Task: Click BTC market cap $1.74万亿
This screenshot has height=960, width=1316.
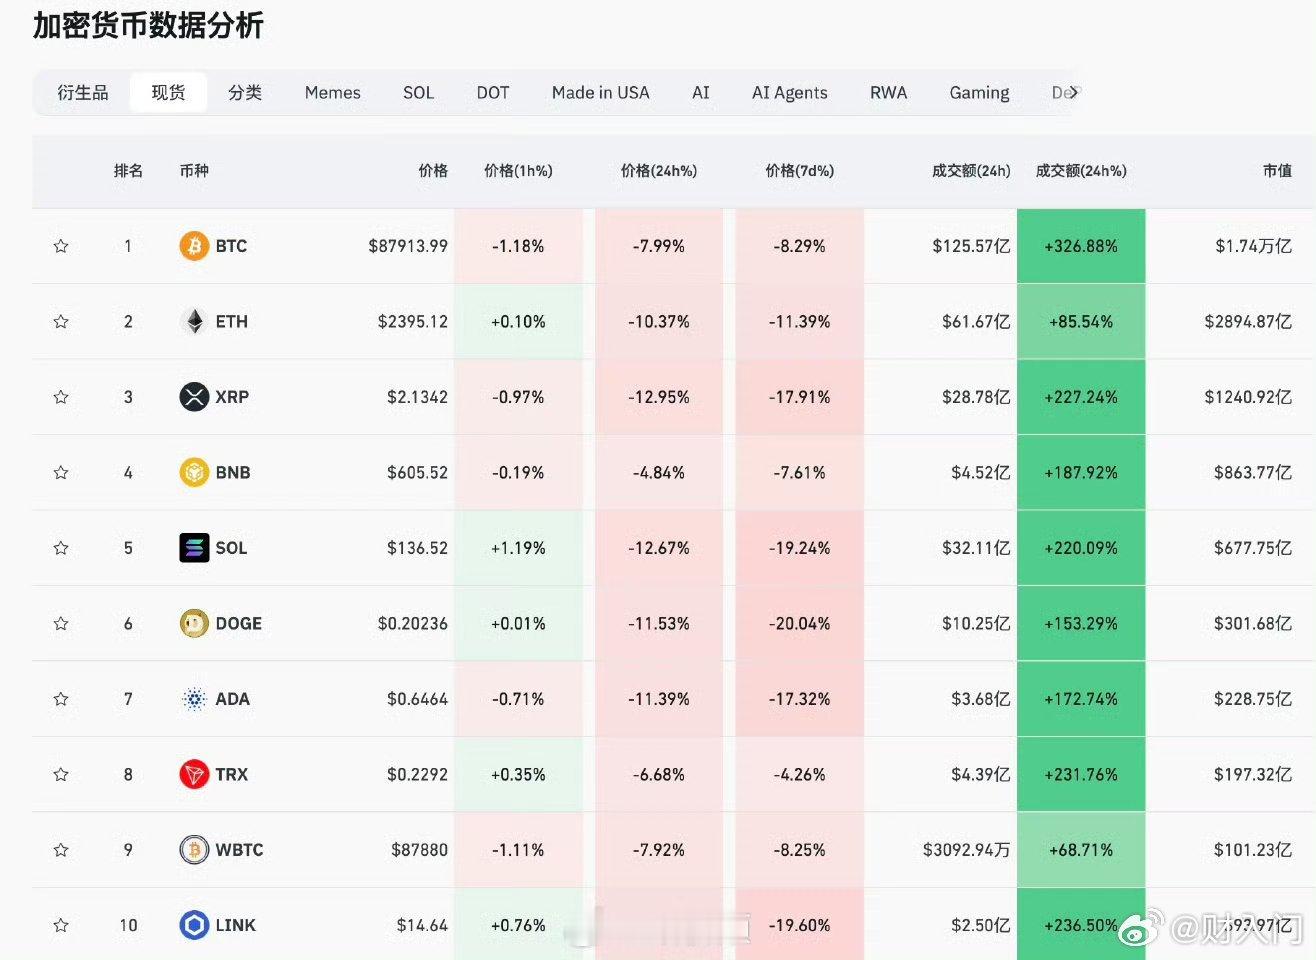Action: (1254, 246)
